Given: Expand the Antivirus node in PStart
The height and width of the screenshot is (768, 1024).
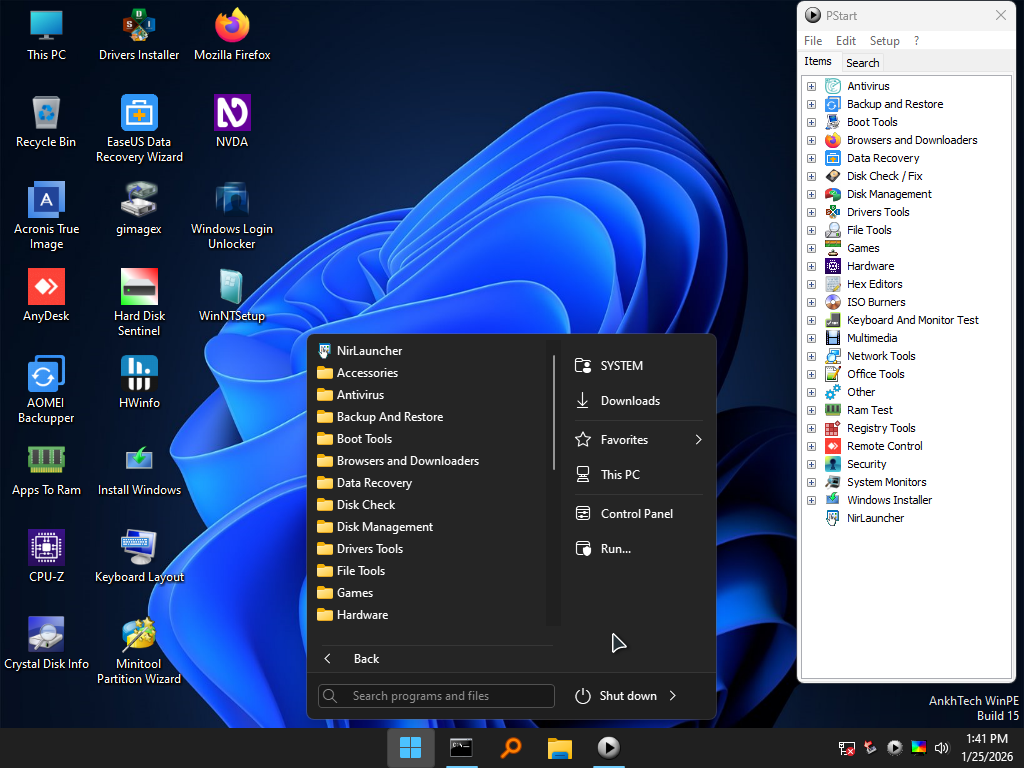Looking at the screenshot, I should (811, 86).
